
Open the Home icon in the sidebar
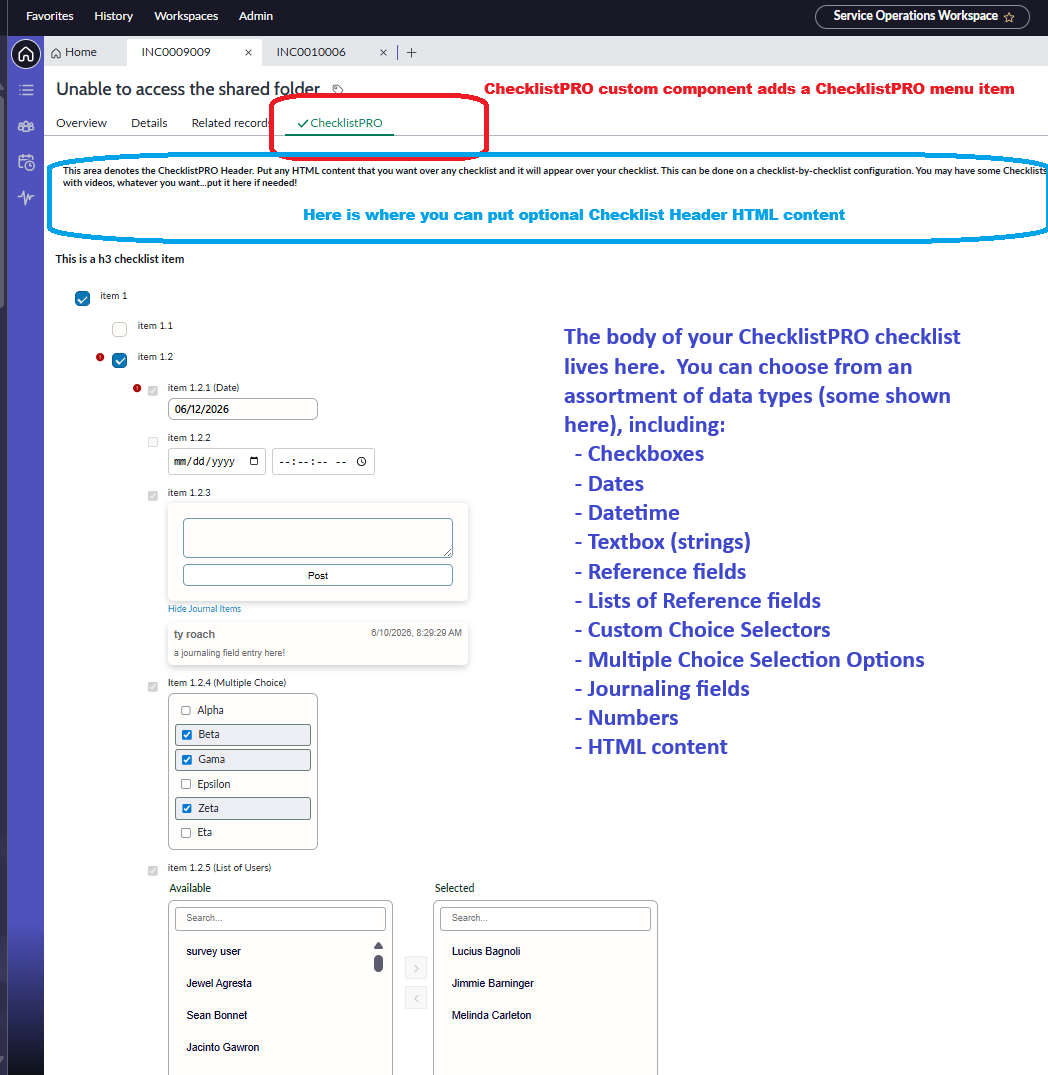pyautogui.click(x=26, y=53)
